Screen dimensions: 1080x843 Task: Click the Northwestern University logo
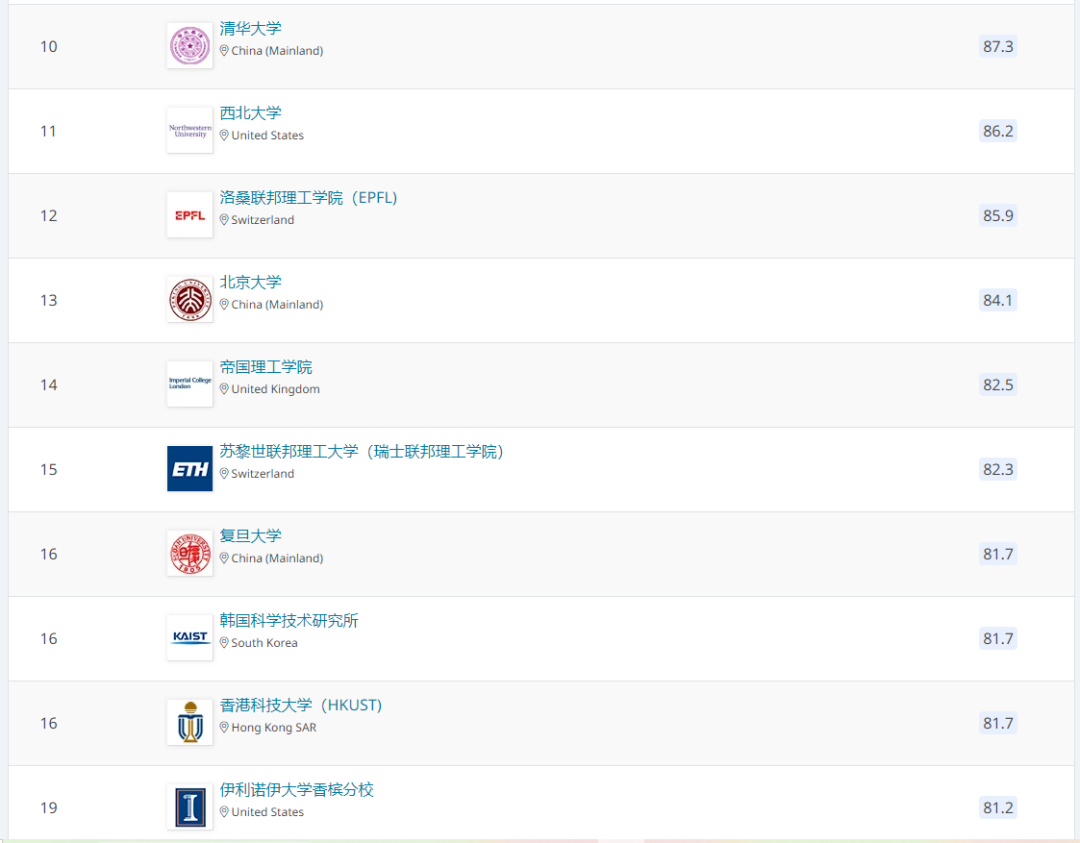pyautogui.click(x=189, y=131)
